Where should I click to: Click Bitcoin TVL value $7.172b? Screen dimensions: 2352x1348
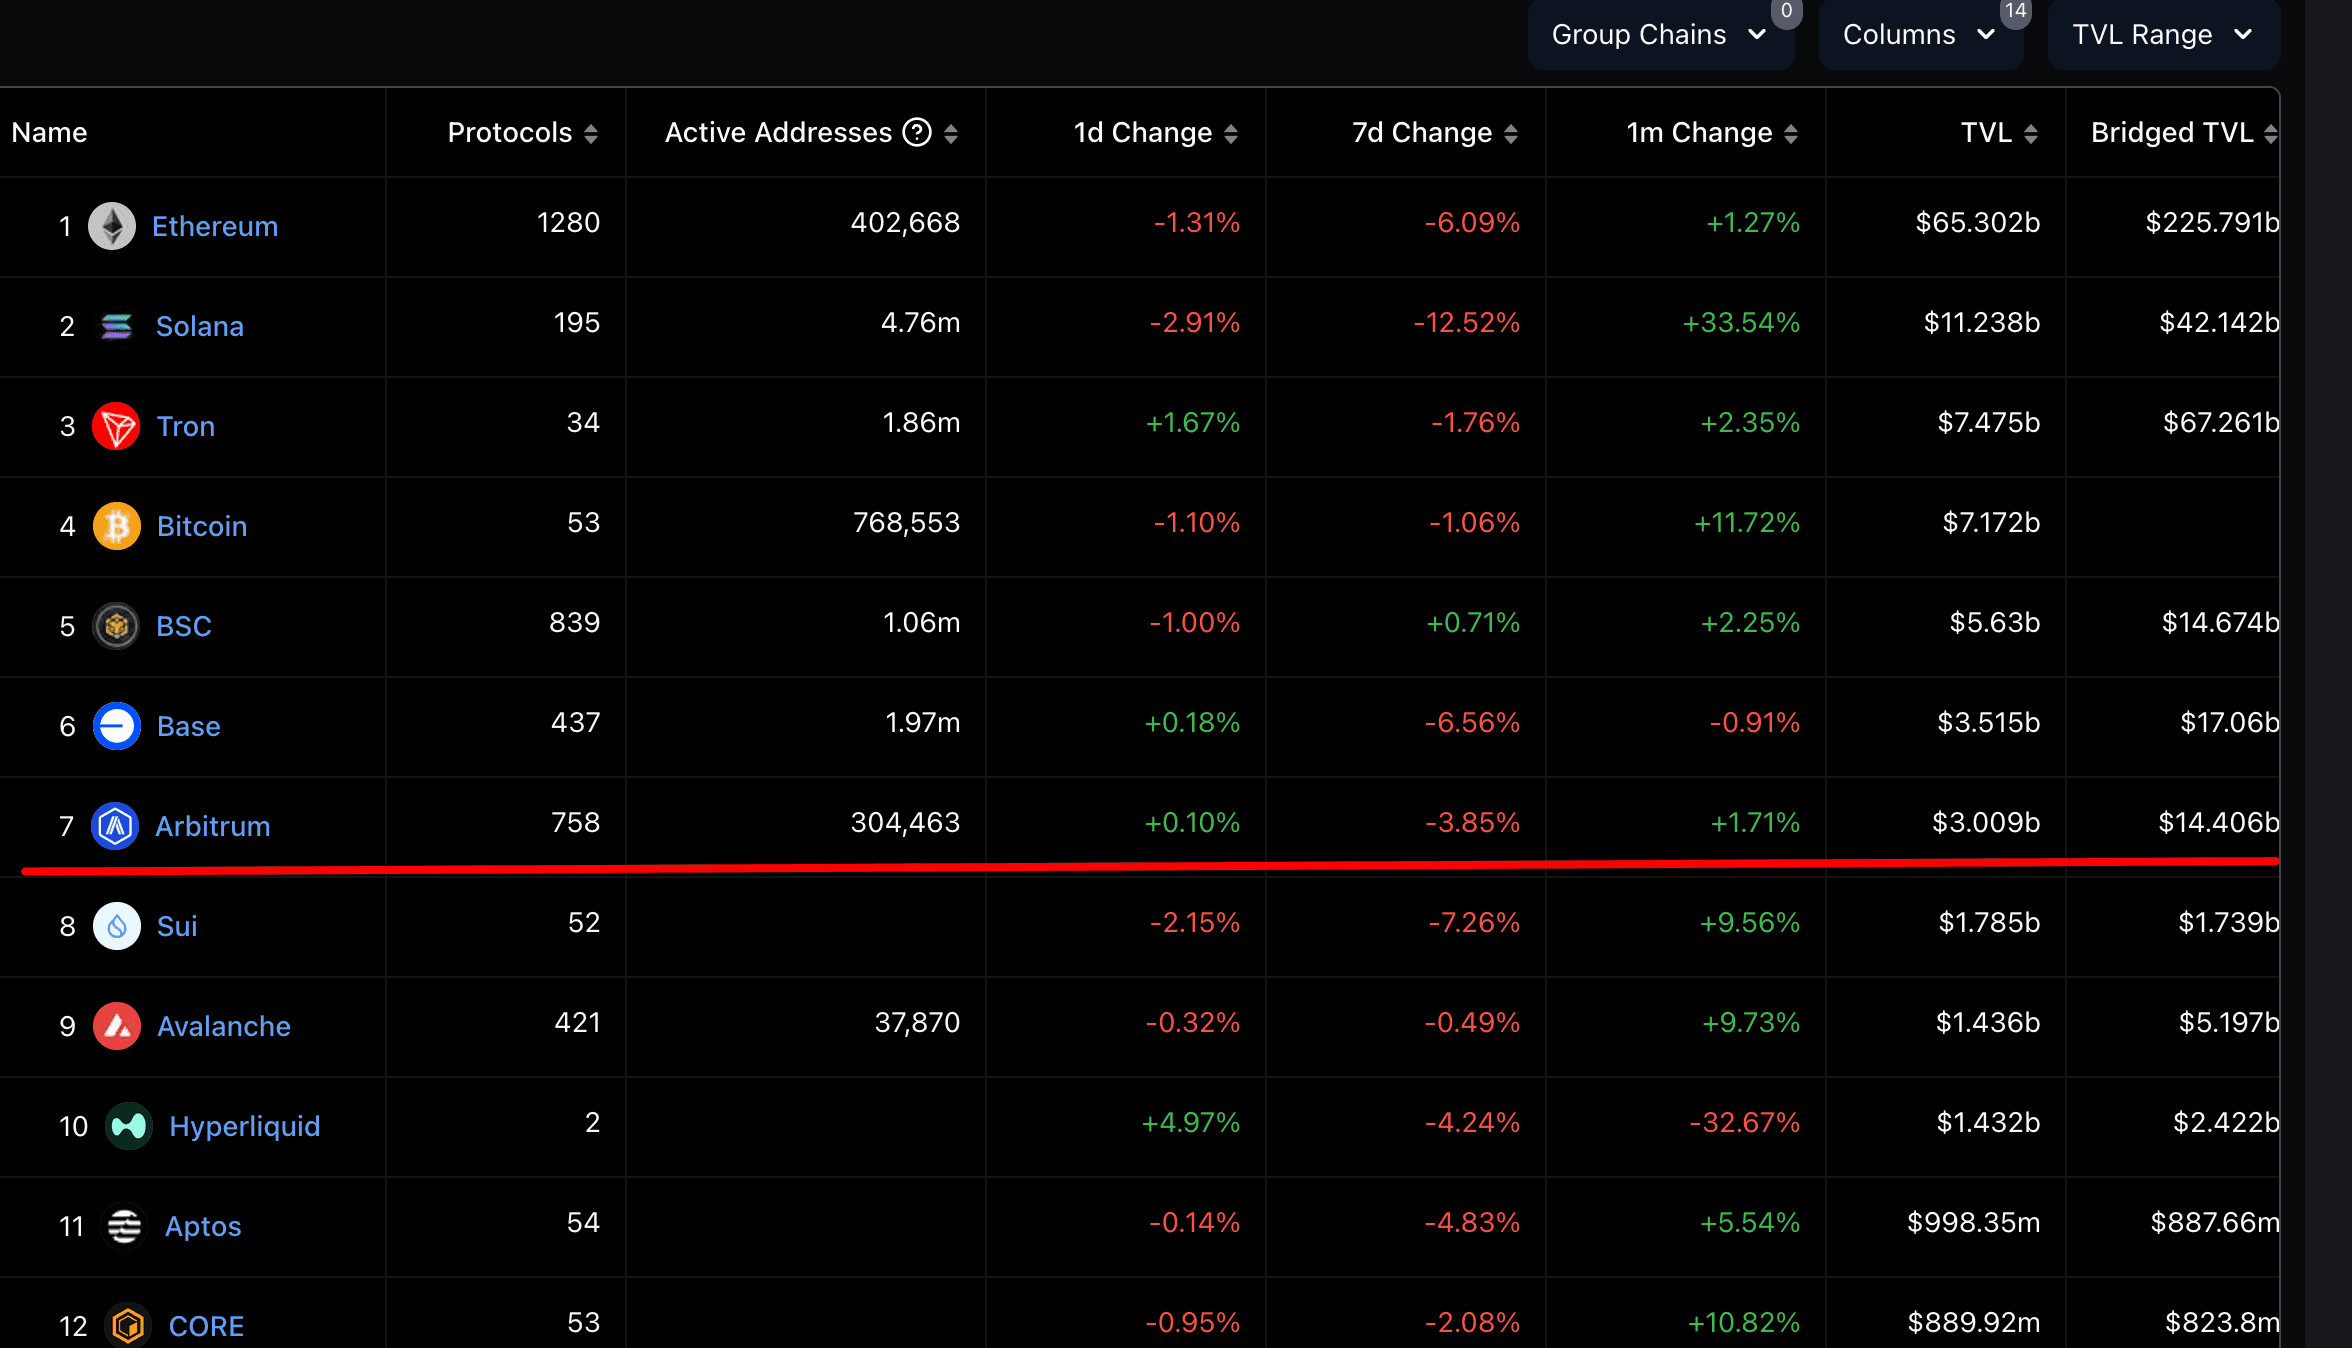pos(1991,522)
